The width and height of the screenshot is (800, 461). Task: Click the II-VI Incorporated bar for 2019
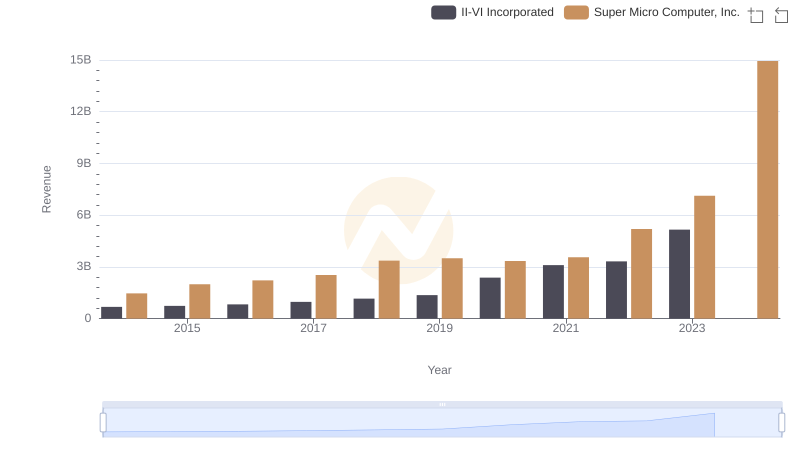(x=427, y=306)
